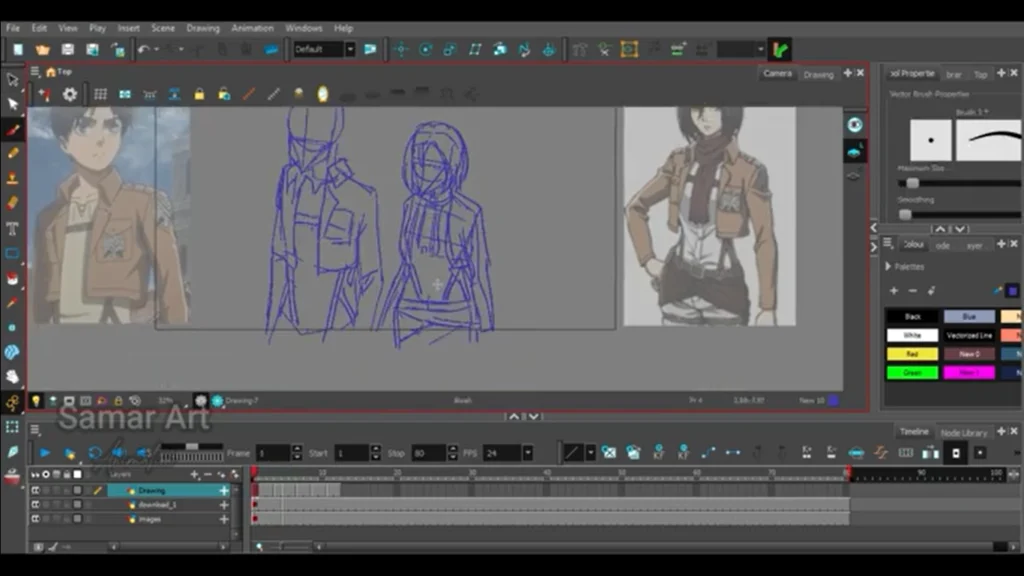Open the Animation menu
This screenshot has width=1024, height=576.
tap(252, 27)
